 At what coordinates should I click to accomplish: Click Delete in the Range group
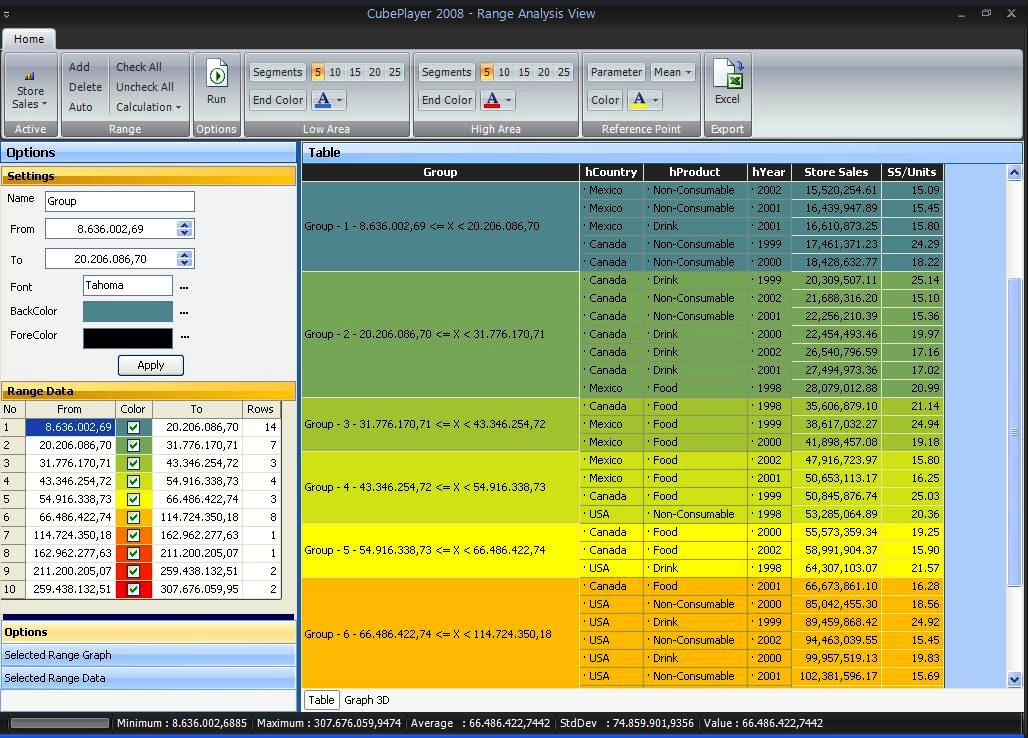tap(85, 87)
